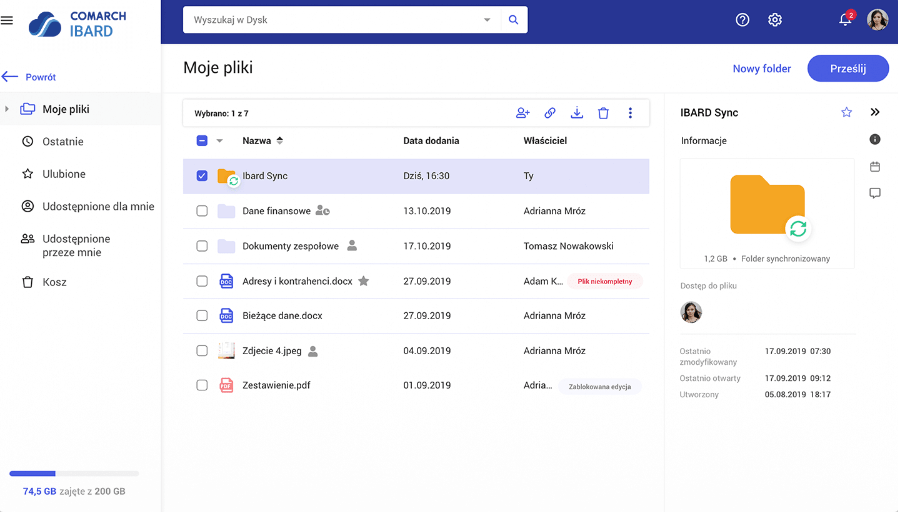Open Udostępnione dla mnie in sidebar
The width and height of the screenshot is (898, 512).
pos(98,206)
